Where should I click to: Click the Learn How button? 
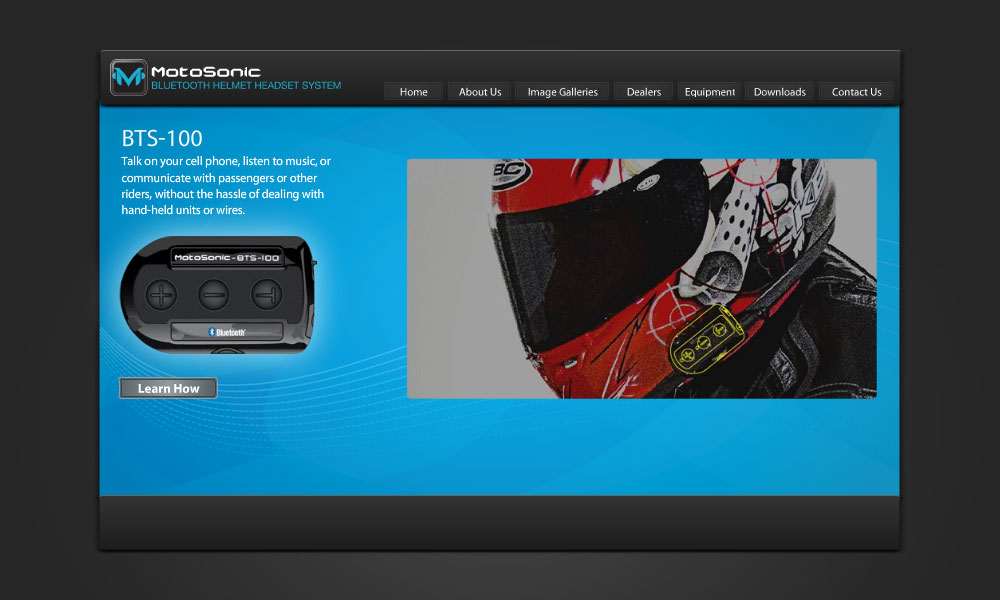pyautogui.click(x=168, y=388)
